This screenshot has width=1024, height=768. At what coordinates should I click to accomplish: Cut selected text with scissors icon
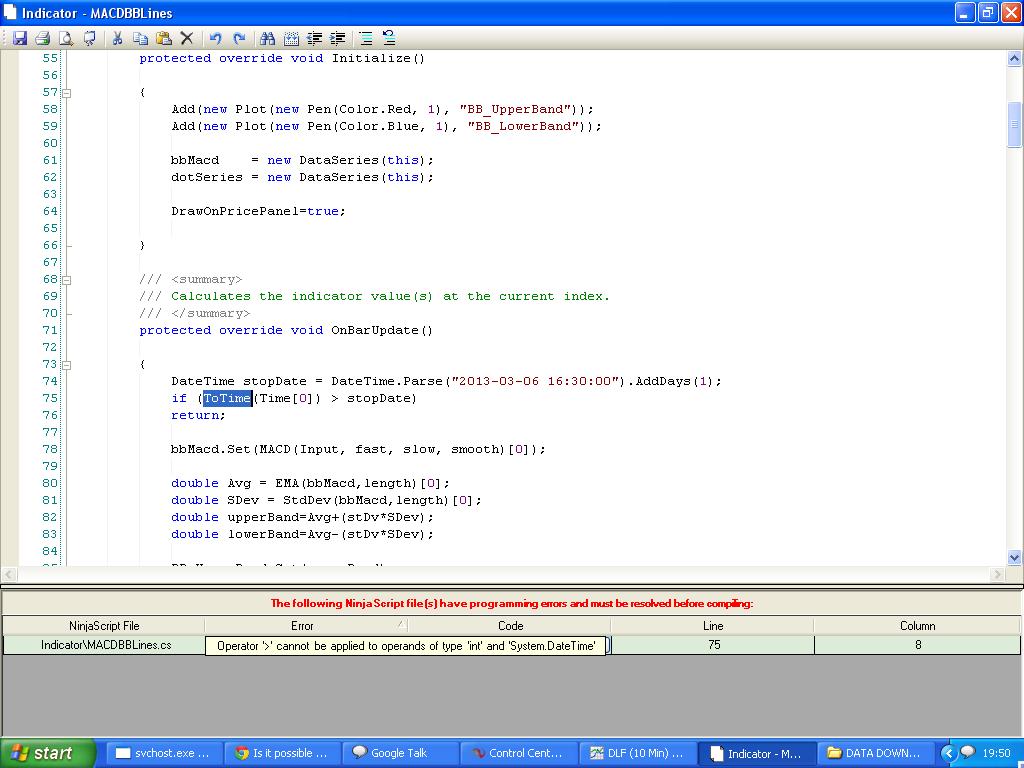117,38
